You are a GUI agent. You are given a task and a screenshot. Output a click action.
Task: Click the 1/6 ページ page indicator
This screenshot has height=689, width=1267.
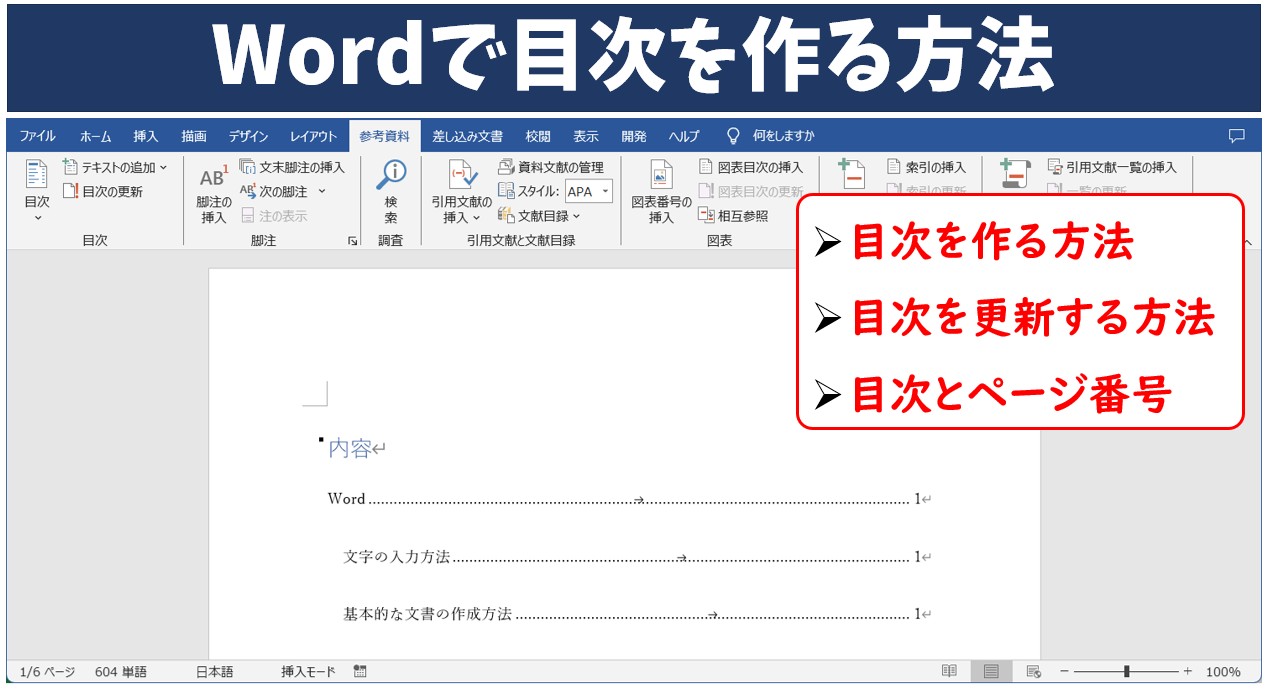click(47, 672)
